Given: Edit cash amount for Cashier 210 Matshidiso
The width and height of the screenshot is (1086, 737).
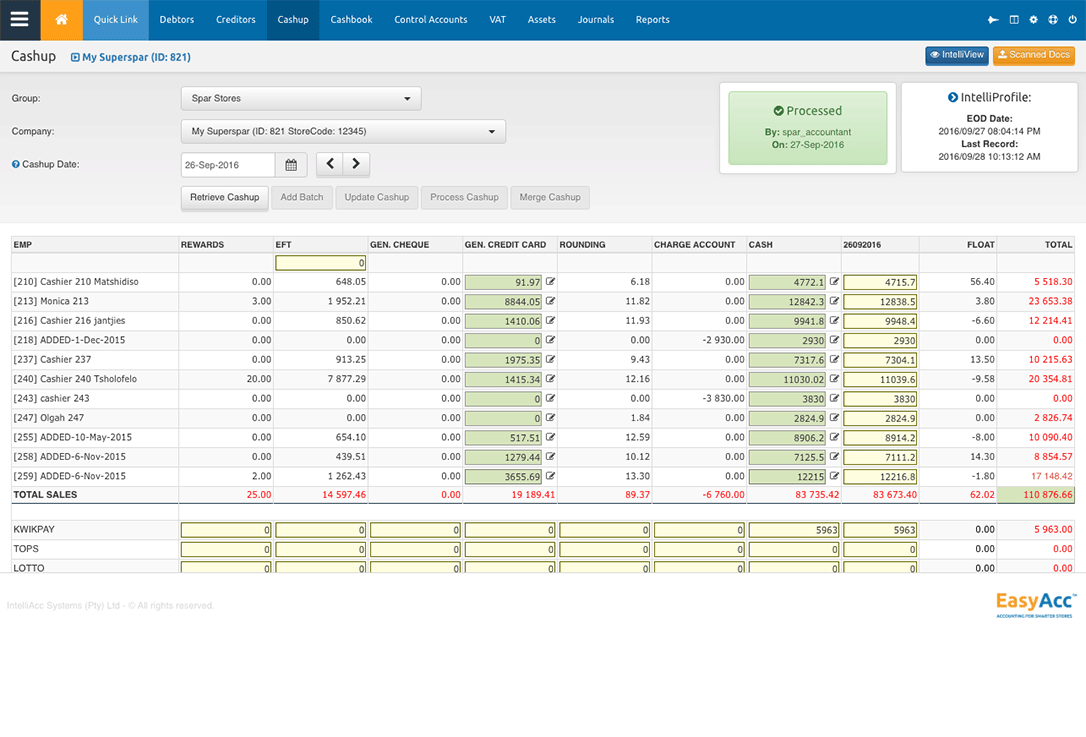Looking at the screenshot, I should click(835, 281).
